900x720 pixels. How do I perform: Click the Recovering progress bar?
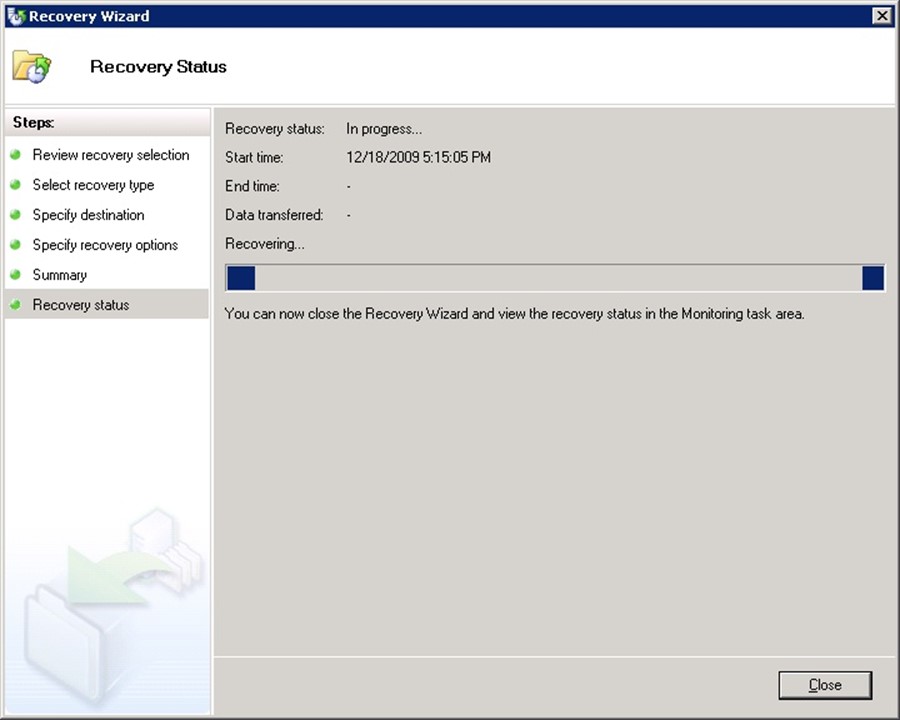554,278
